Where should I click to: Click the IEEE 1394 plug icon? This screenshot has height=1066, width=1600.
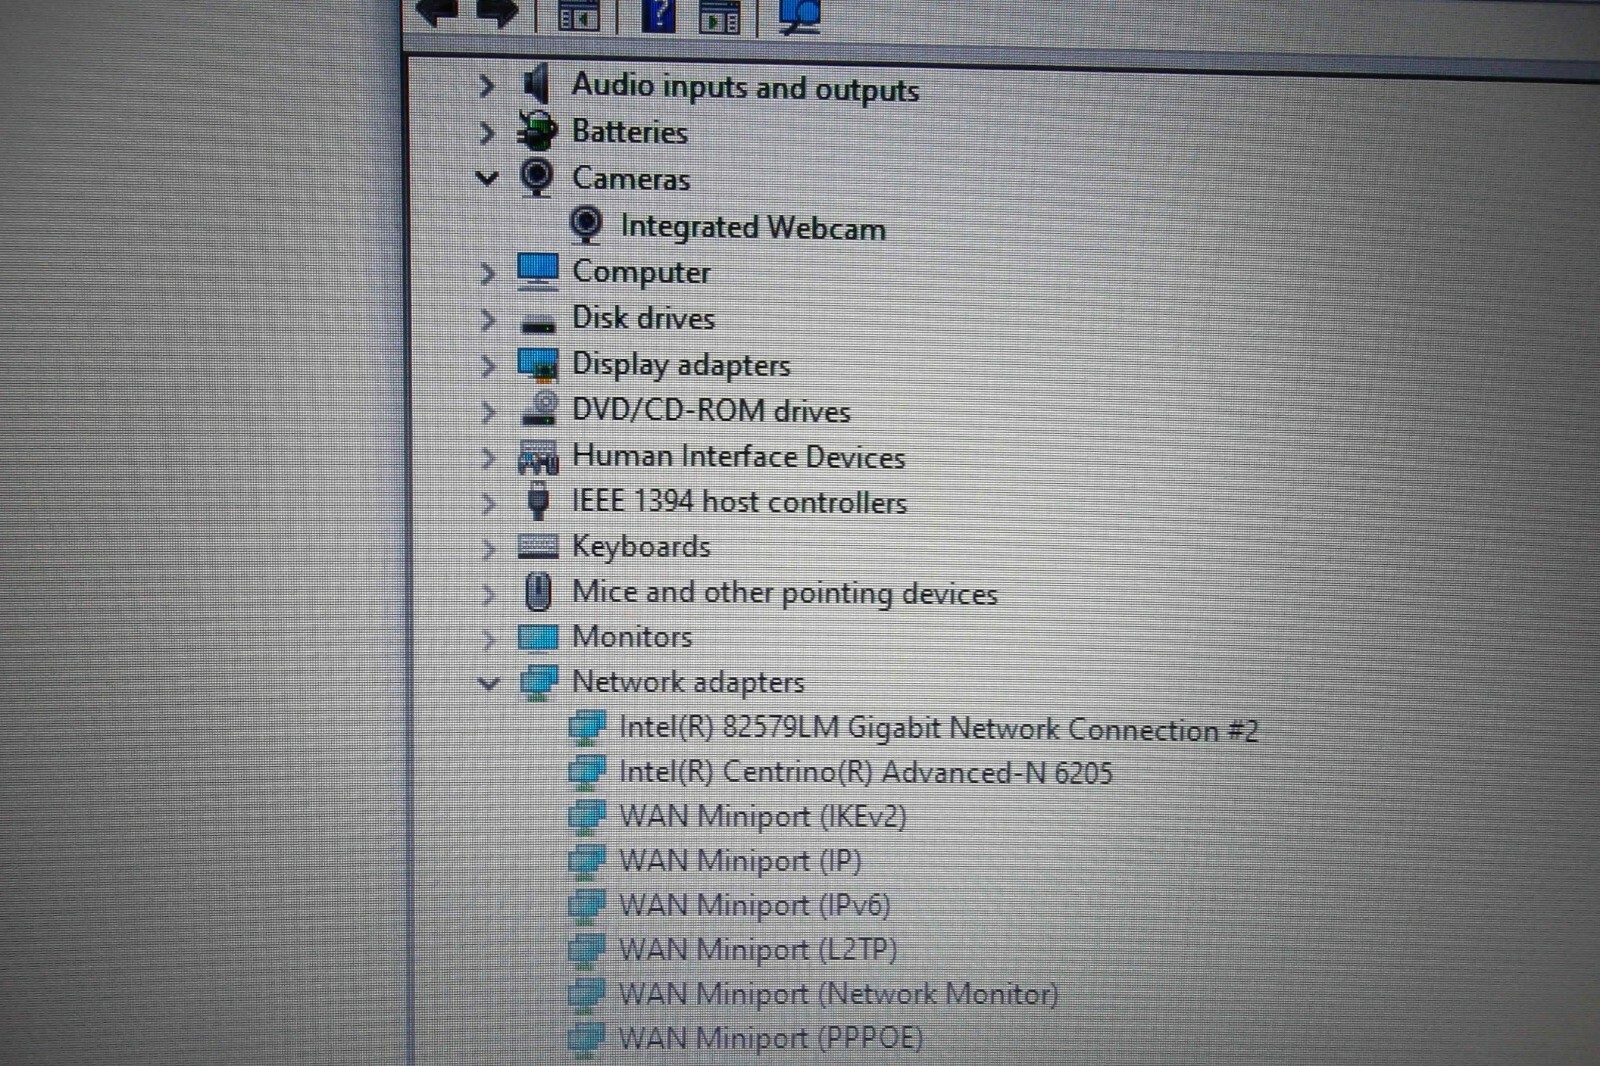tap(538, 500)
